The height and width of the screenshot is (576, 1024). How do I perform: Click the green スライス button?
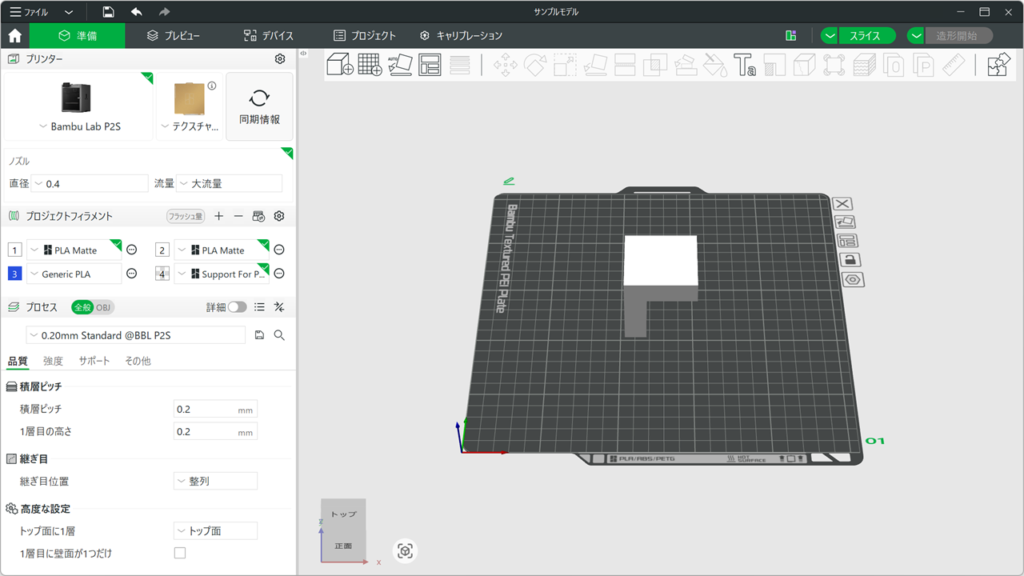[x=865, y=36]
